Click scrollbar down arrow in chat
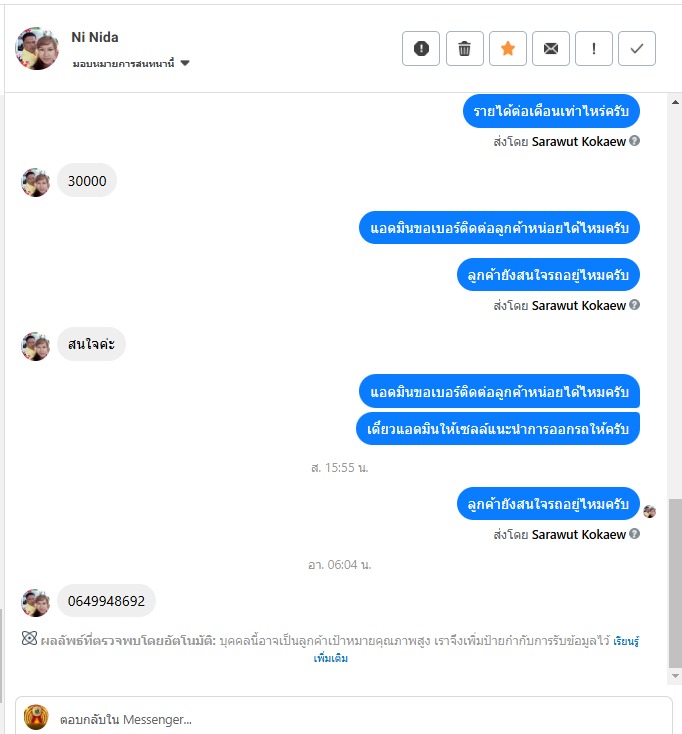 pos(675,675)
